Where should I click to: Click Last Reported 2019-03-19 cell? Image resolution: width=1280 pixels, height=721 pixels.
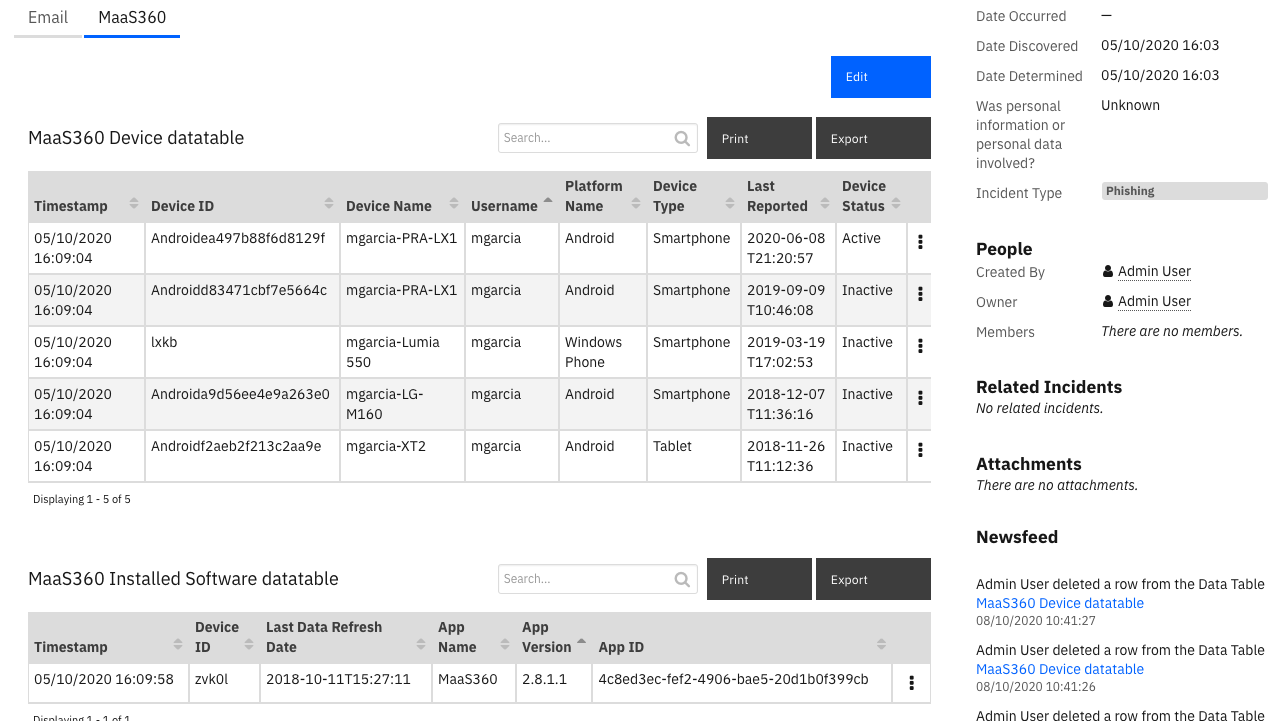(787, 352)
